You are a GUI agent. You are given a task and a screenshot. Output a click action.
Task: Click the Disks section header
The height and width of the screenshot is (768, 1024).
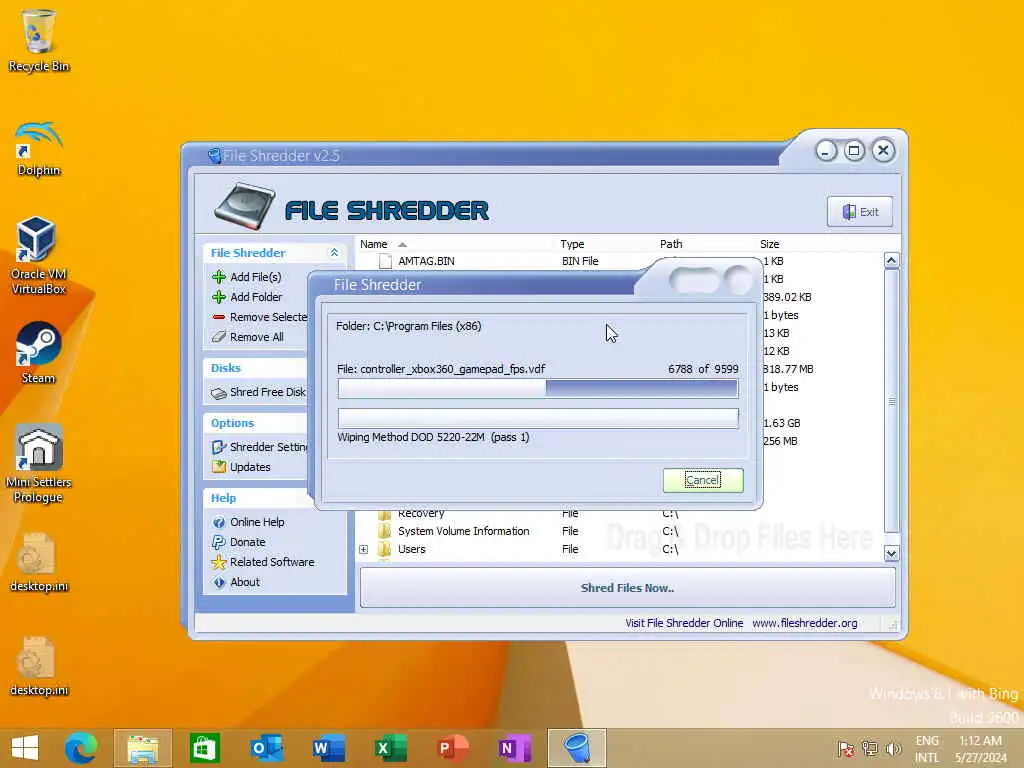[x=226, y=368]
